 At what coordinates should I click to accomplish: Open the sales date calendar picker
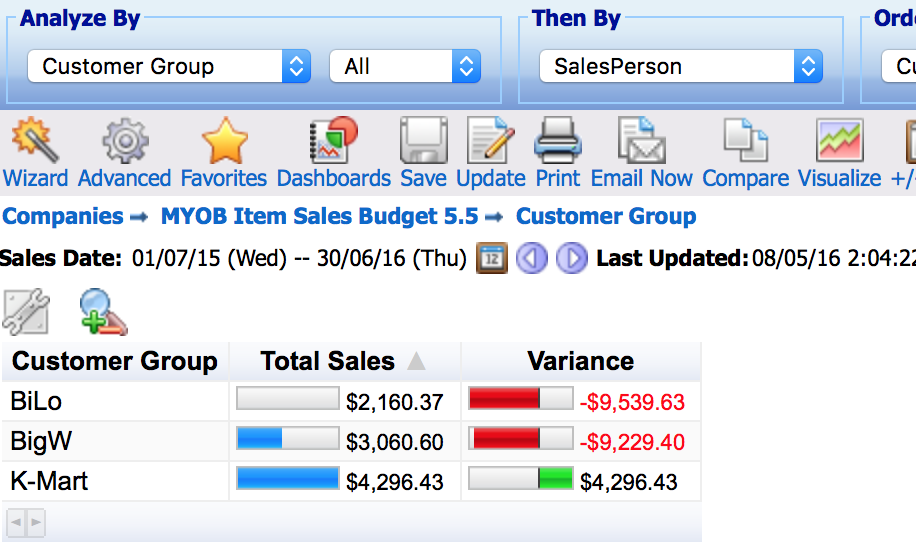pyautogui.click(x=492, y=258)
